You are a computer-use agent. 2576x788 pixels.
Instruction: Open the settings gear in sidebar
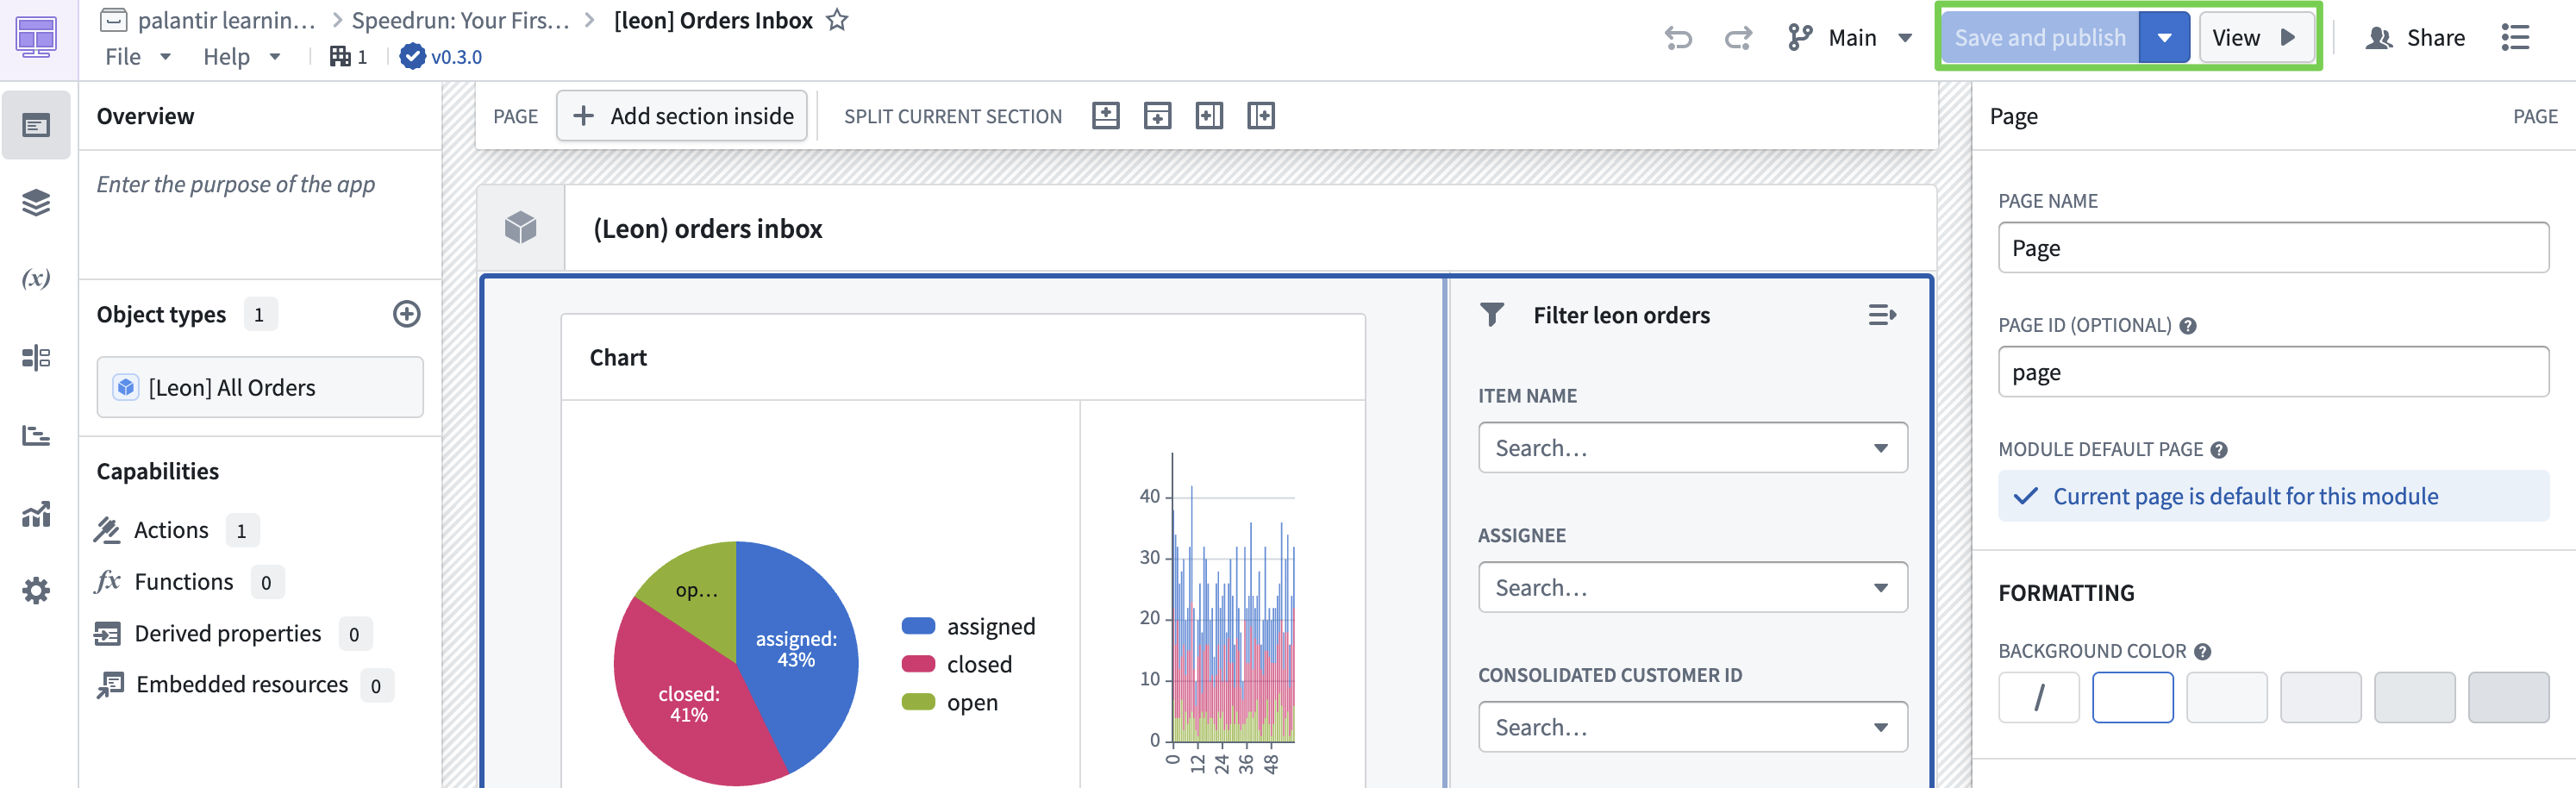click(x=36, y=591)
